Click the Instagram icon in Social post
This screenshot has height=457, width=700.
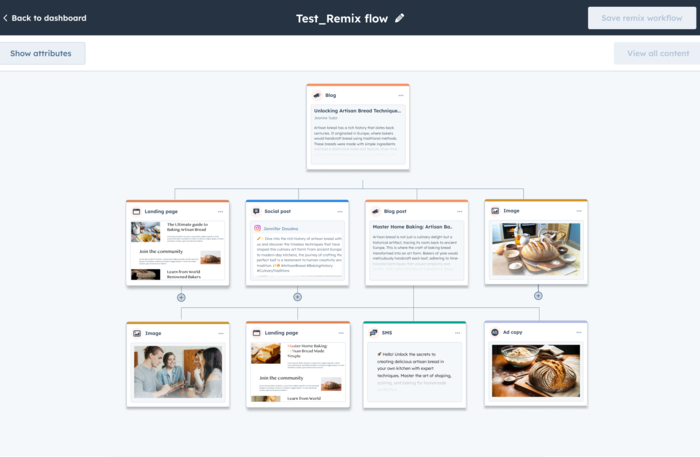[258, 228]
